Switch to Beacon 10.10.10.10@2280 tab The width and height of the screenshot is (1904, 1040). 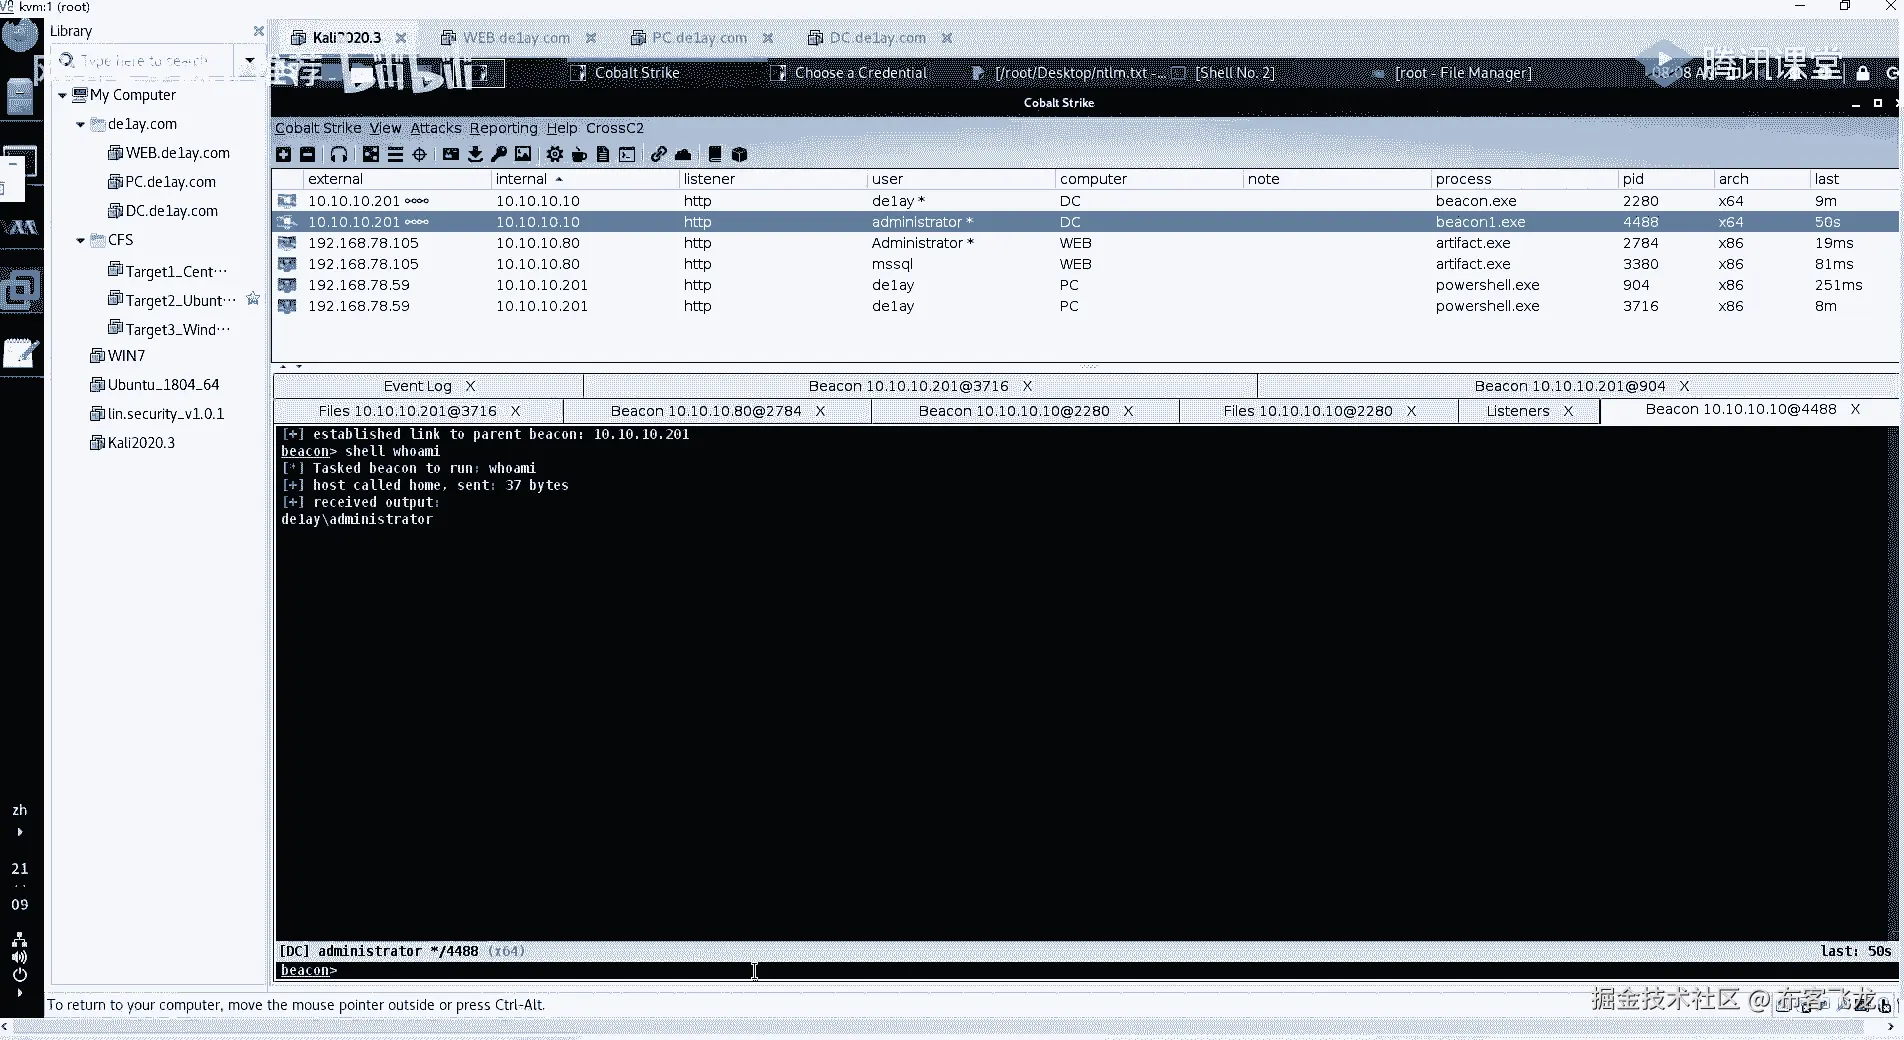1014,411
